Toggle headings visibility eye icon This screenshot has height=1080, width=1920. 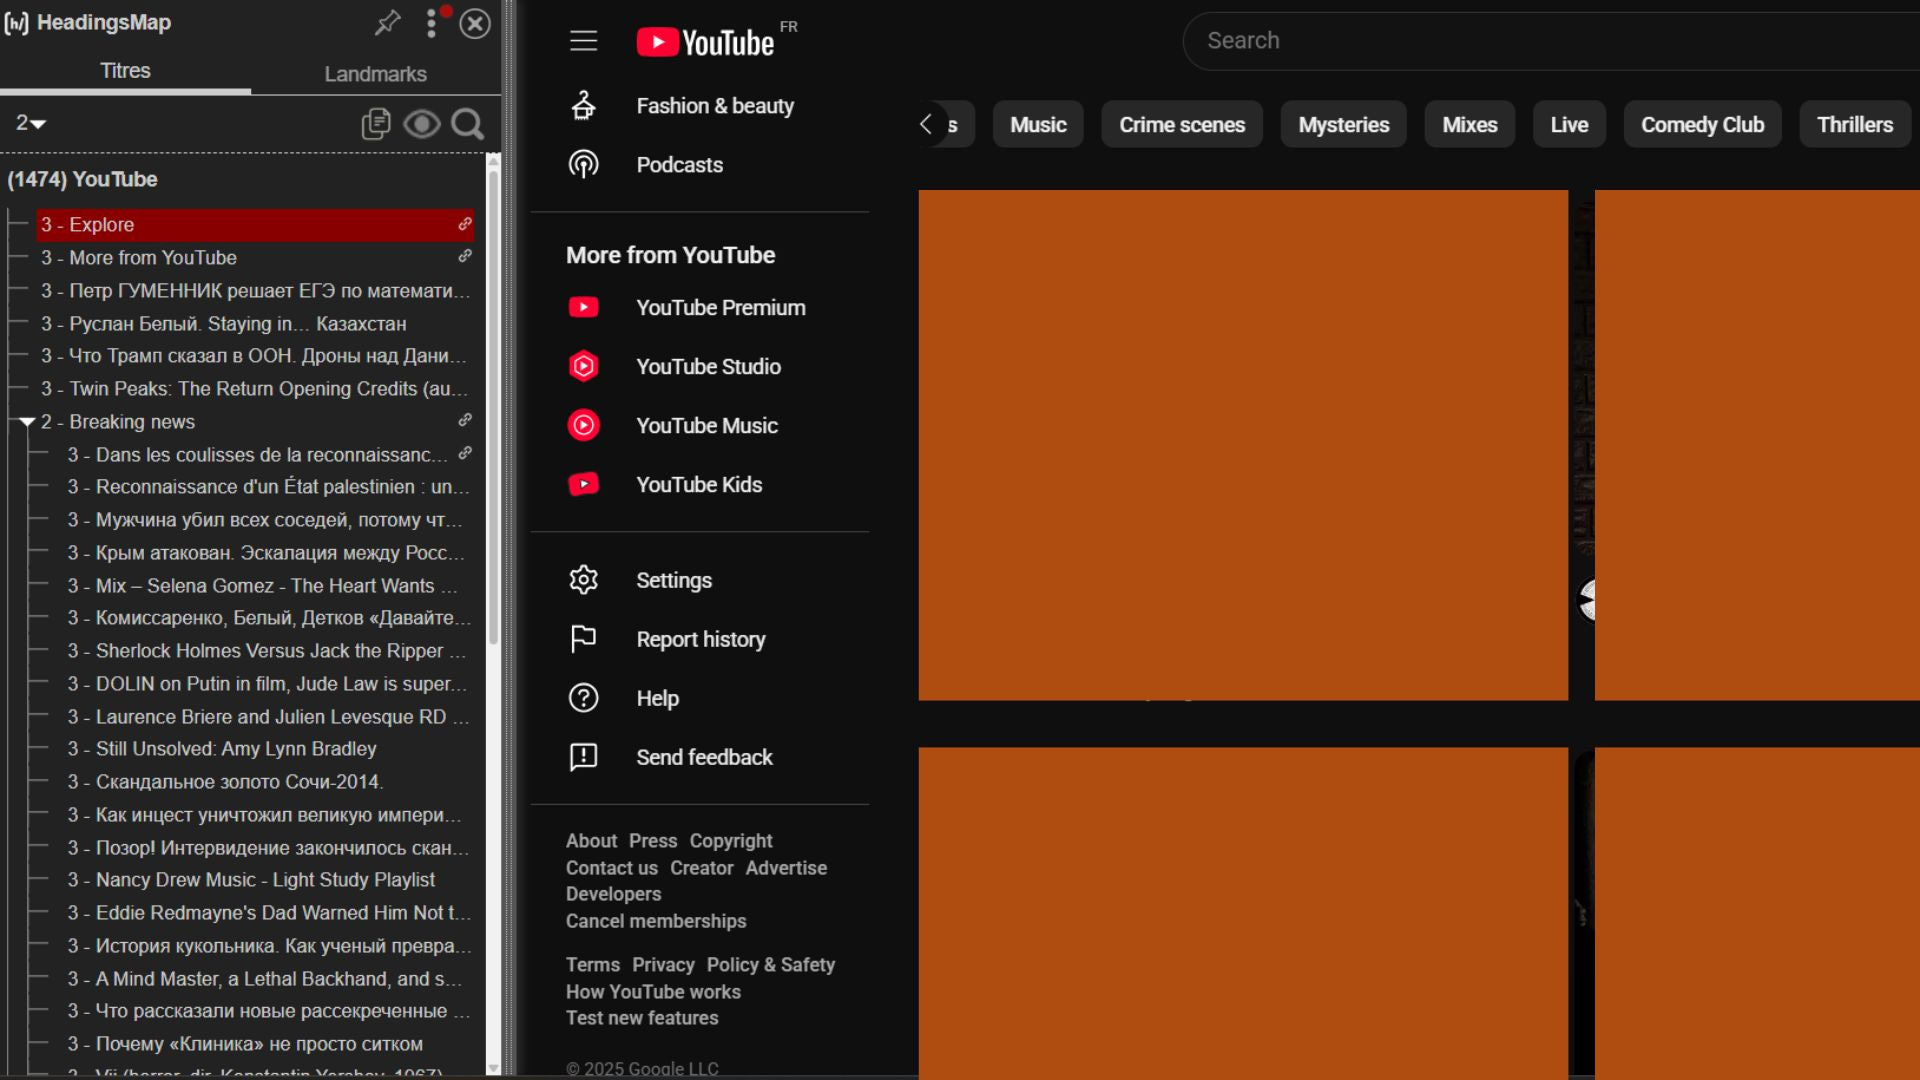pyautogui.click(x=421, y=124)
